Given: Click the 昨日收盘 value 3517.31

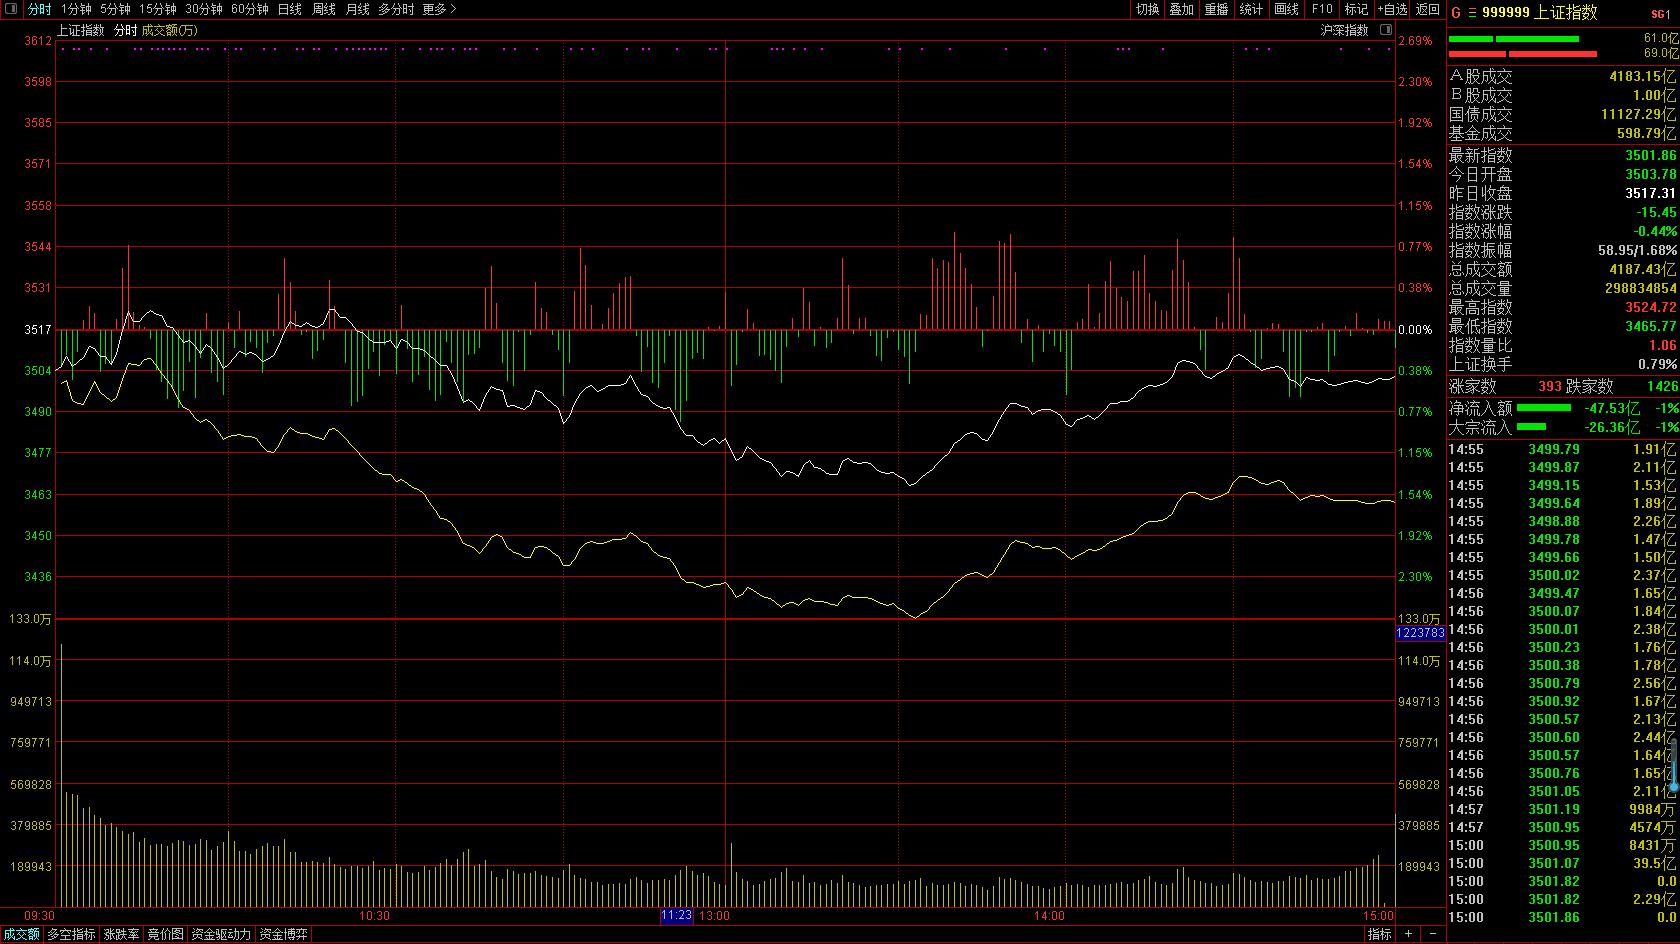Looking at the screenshot, I should 1650,193.
